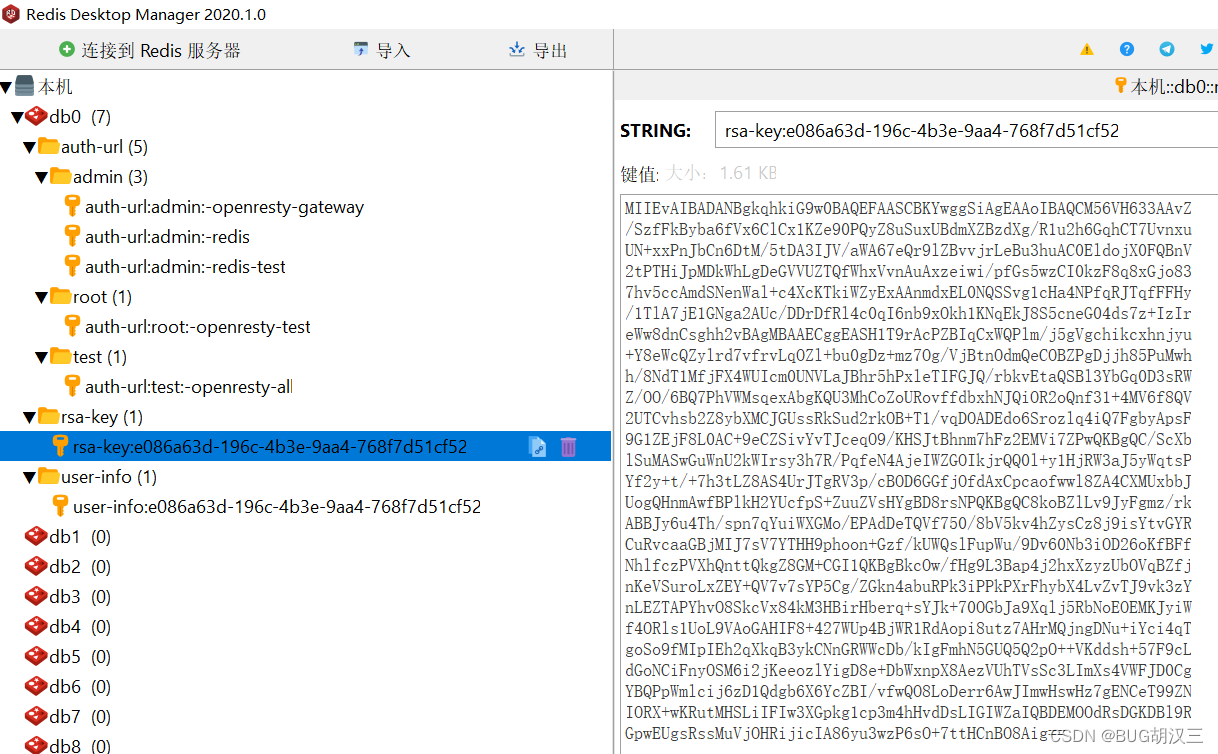This screenshot has width=1218, height=754.
Task: Collapse the 本机 server connection
Action: click(6, 87)
